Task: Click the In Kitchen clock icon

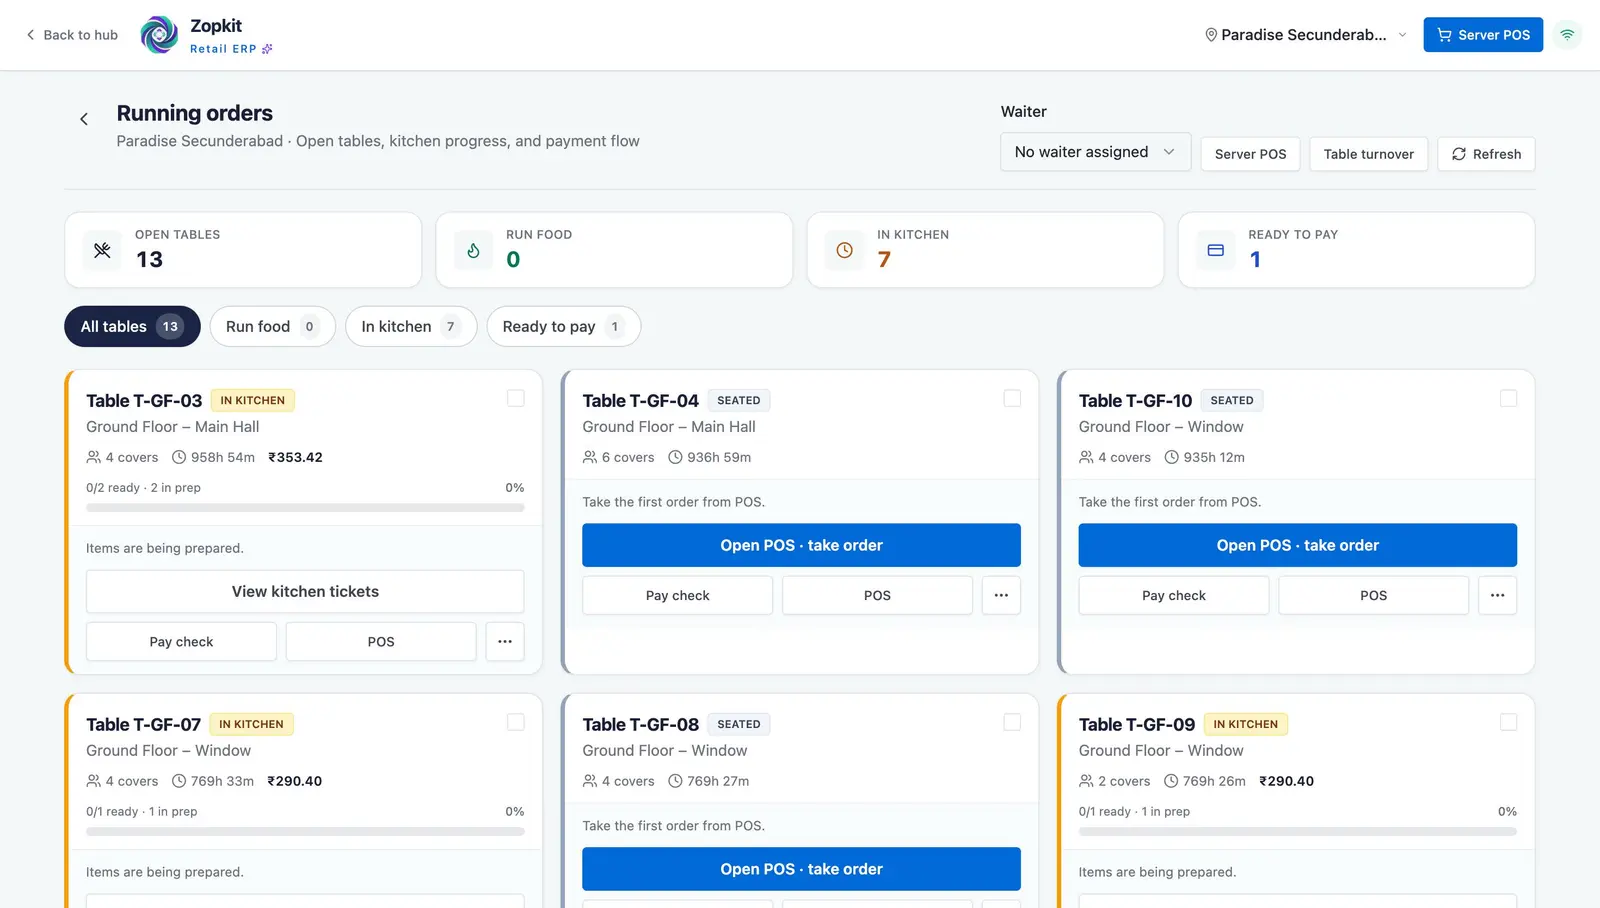Action: (844, 250)
